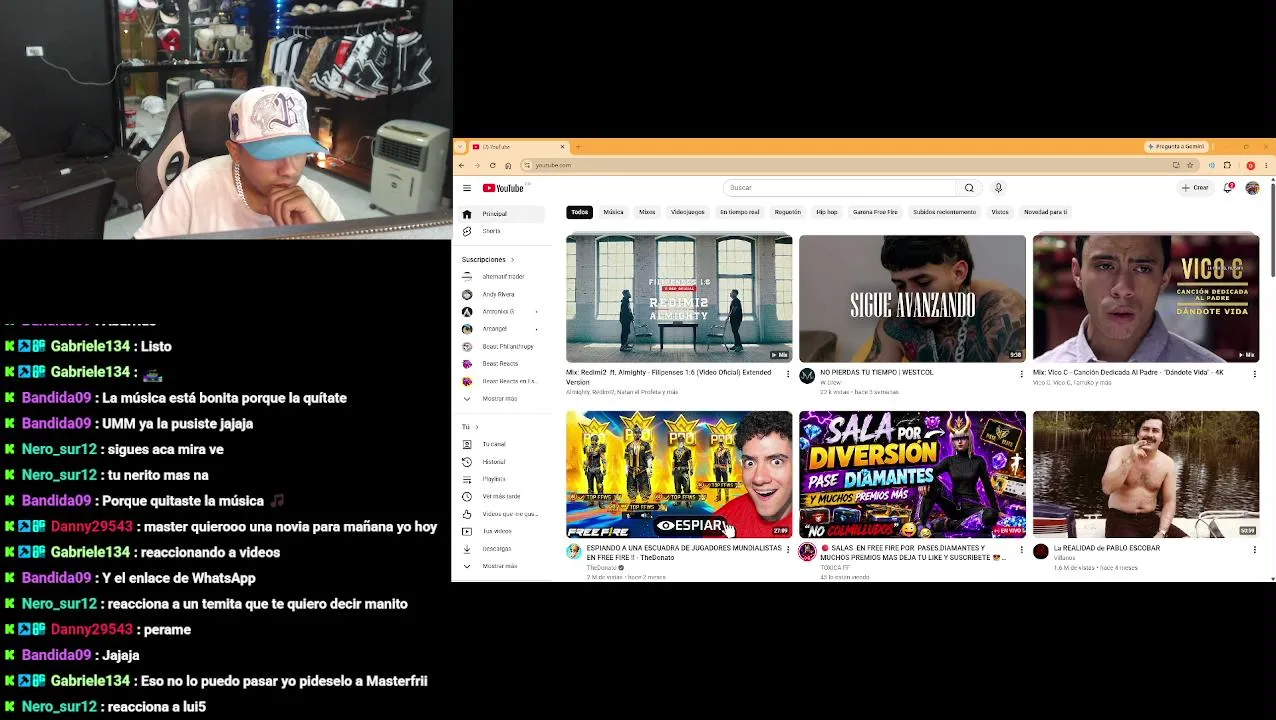1276x720 pixels.
Task: Select the Música filter chip
Action: tap(613, 212)
